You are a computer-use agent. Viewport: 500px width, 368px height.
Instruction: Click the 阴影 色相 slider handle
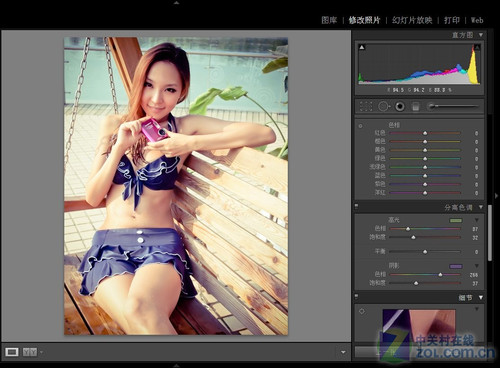440,275
